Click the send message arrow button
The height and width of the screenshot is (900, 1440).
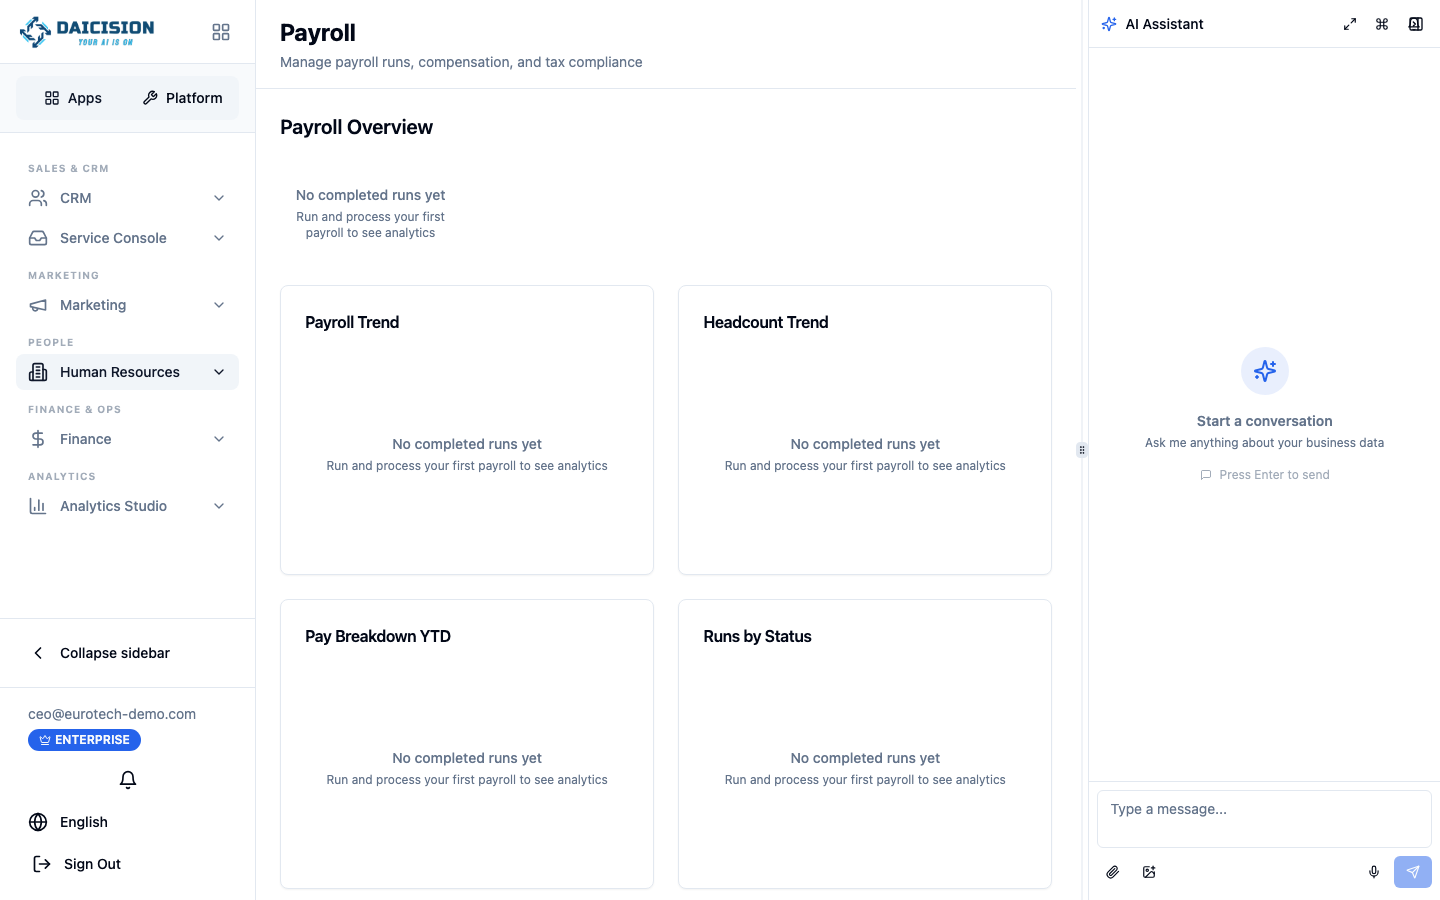pos(1413,872)
